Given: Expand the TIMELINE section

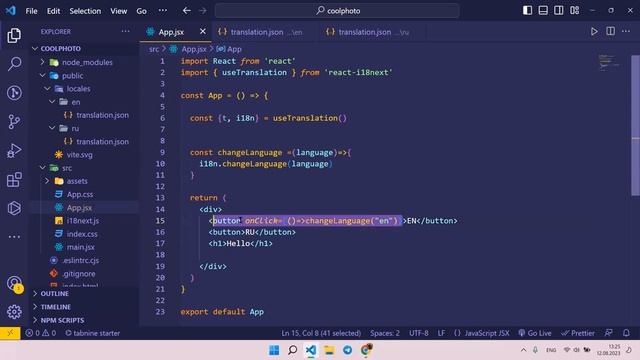Looking at the screenshot, I should (x=56, y=307).
